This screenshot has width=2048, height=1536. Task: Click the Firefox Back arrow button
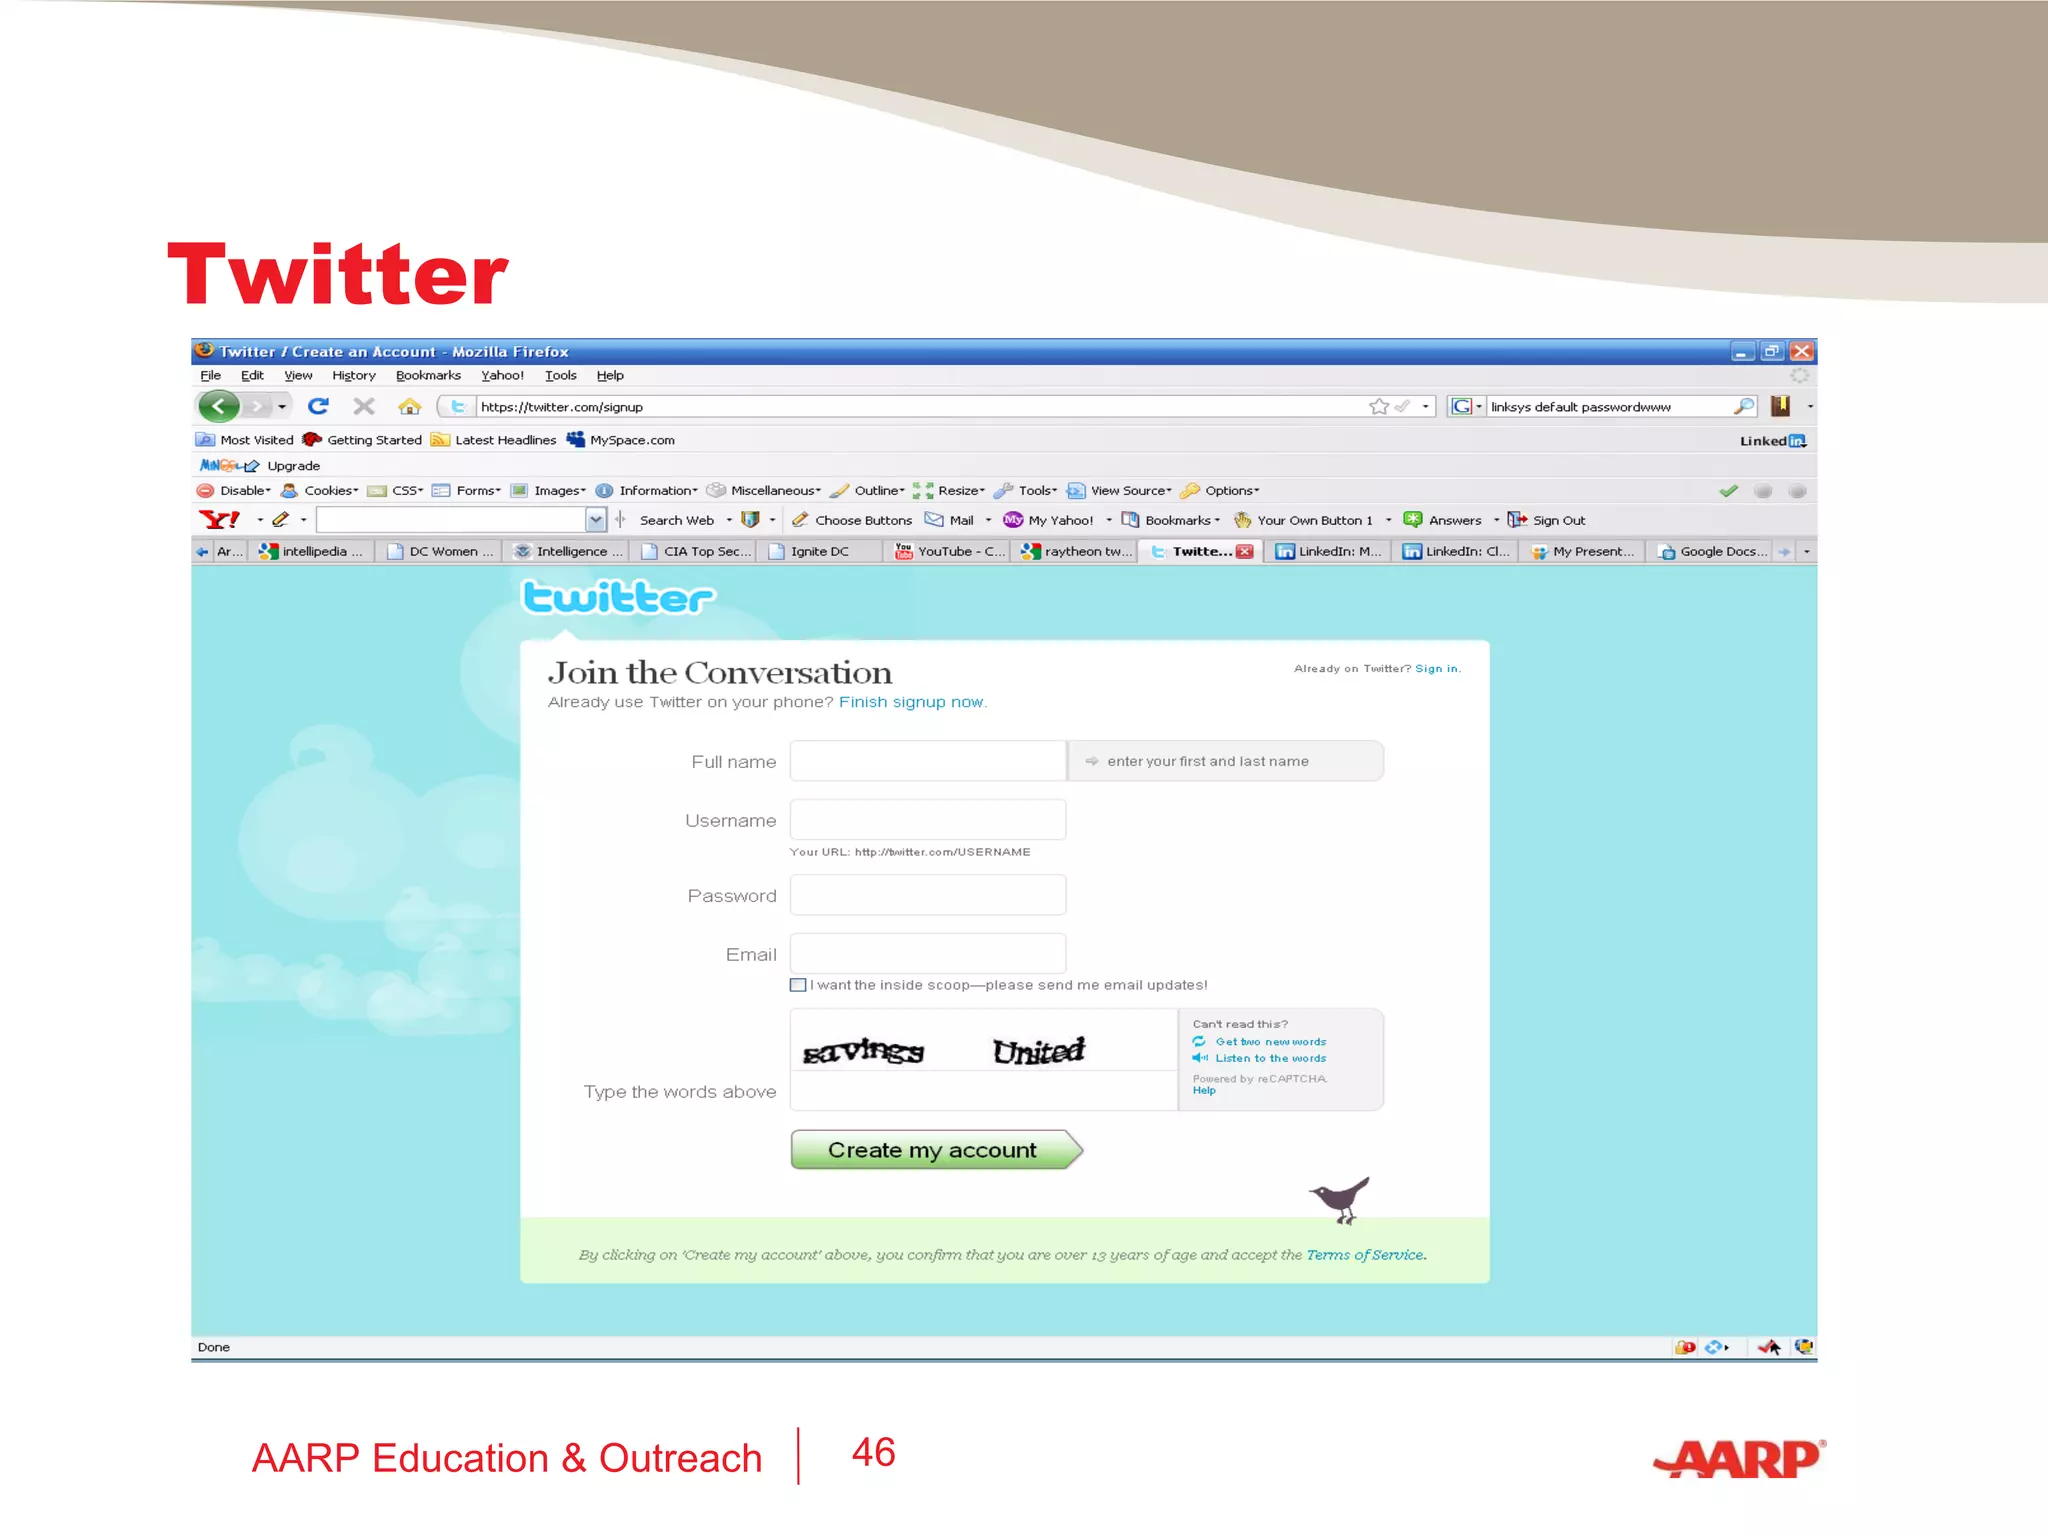(218, 406)
